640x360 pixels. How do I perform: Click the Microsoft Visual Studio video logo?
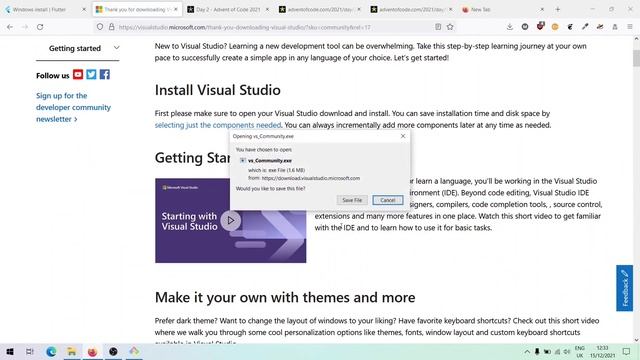click(x=180, y=188)
